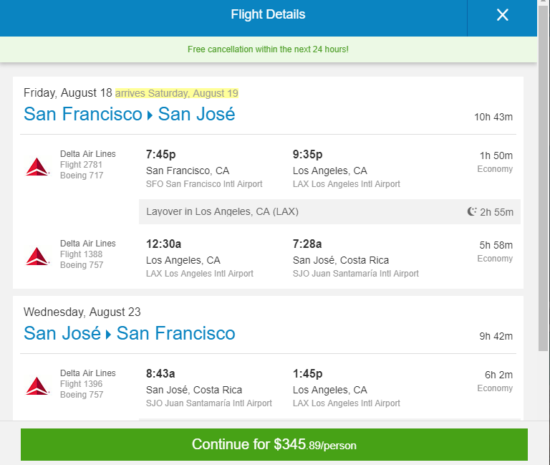This screenshot has height=465, width=550.
Task: Select the Layover in Los Angeles row
Action: click(330, 212)
